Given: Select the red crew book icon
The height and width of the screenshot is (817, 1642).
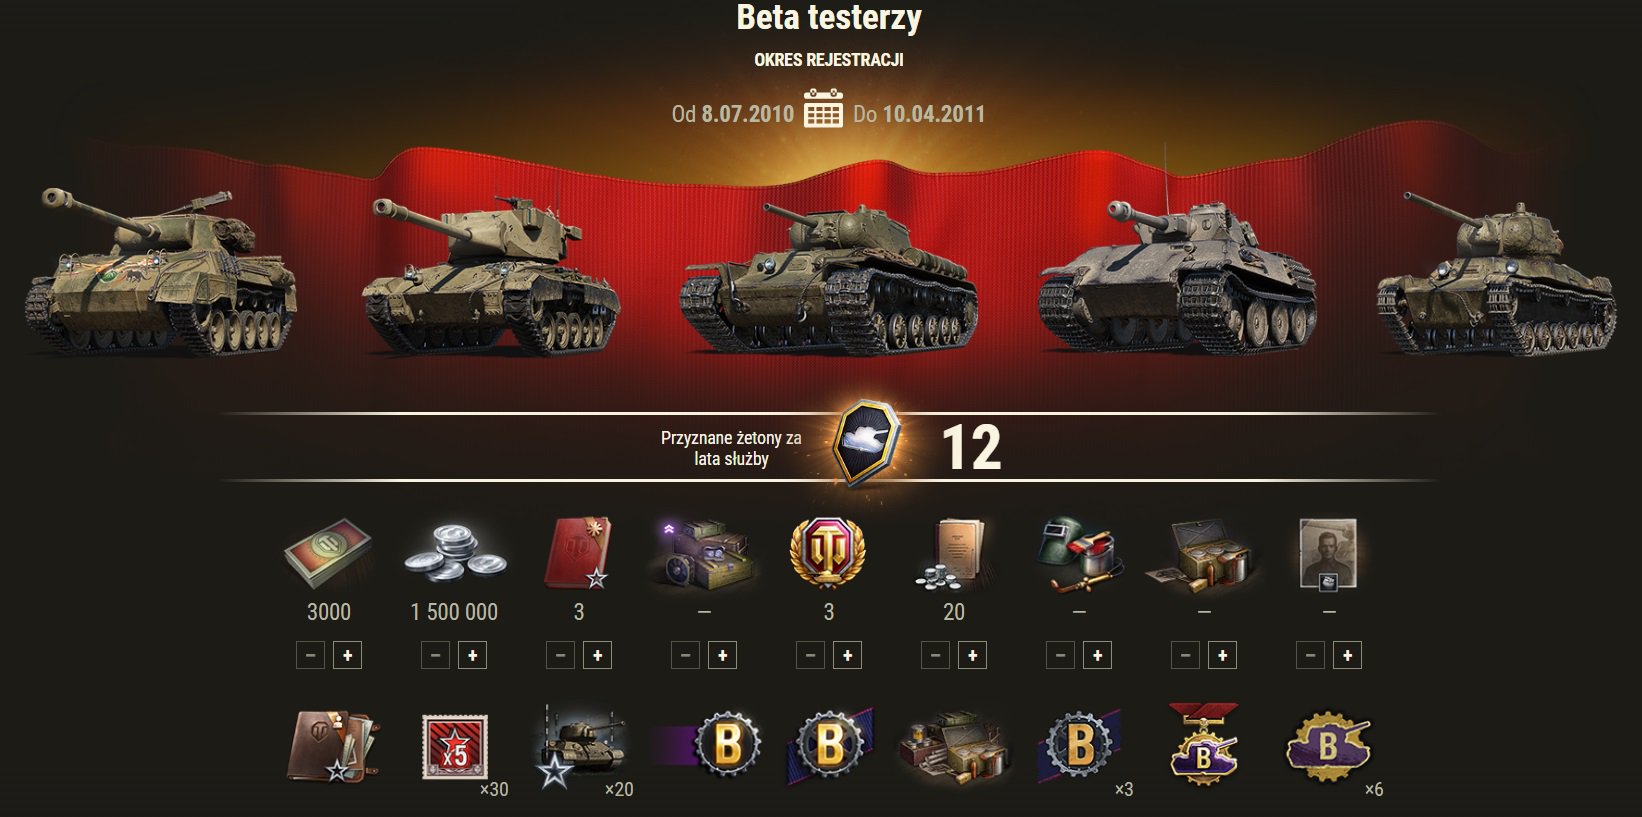Looking at the screenshot, I should click(577, 553).
